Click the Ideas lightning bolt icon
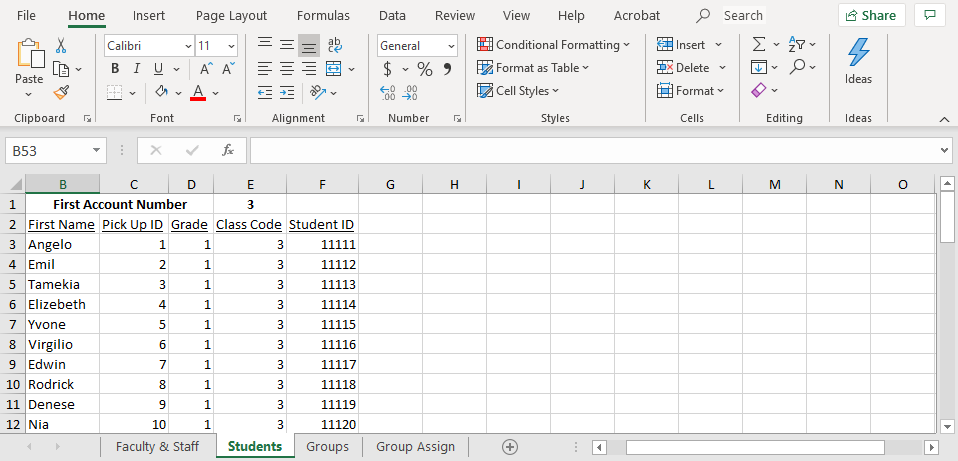This screenshot has height=461, width=958. (858, 52)
